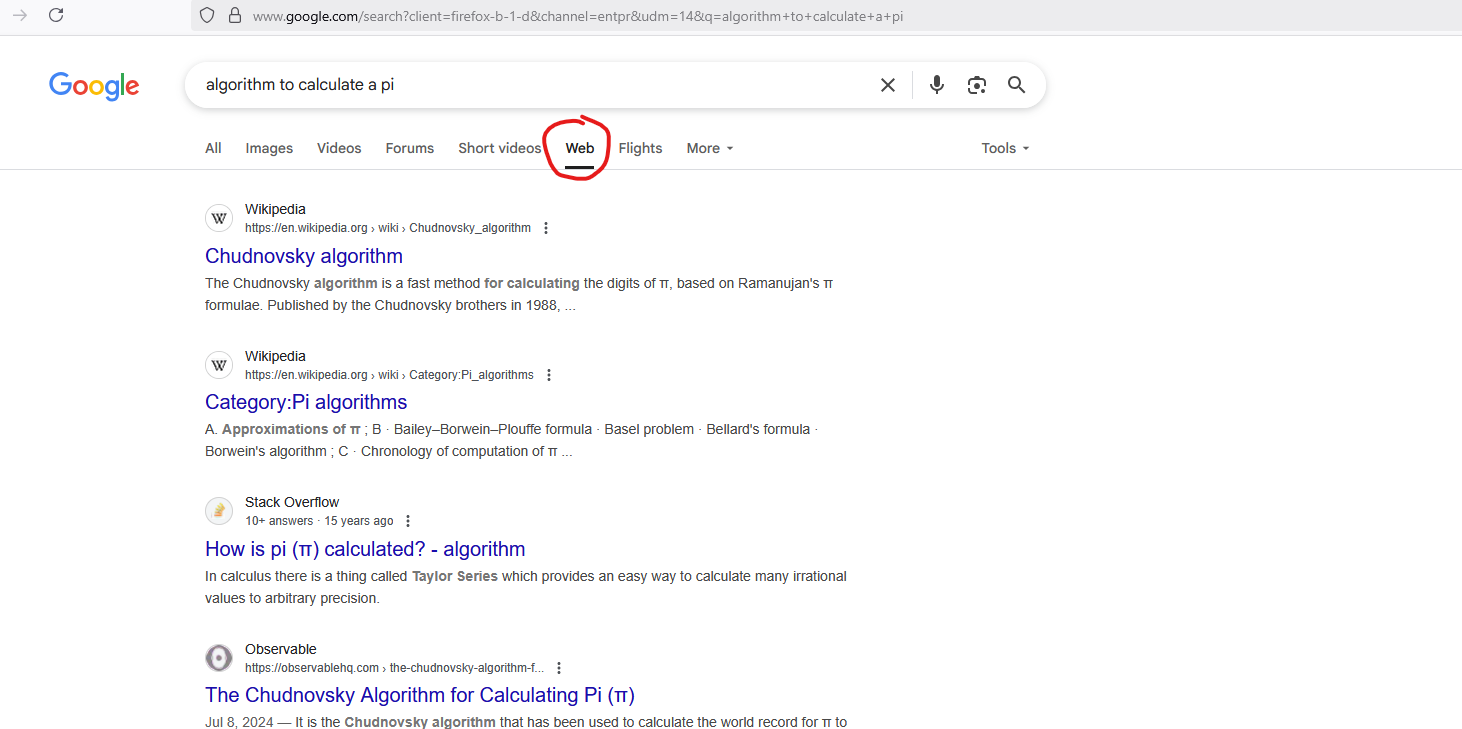Screen dimensions: 1462x729
Task: Click the browser address bar URL
Action: [578, 16]
